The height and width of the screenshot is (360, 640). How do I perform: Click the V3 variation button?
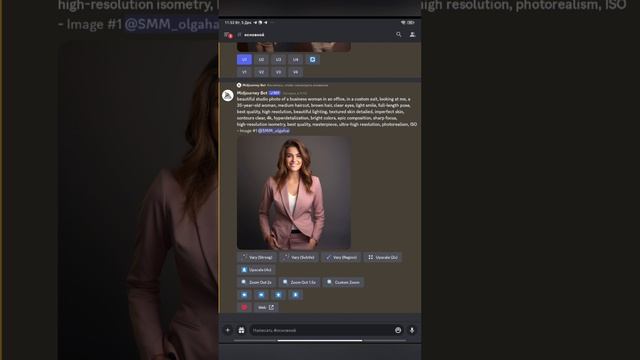tap(278, 72)
